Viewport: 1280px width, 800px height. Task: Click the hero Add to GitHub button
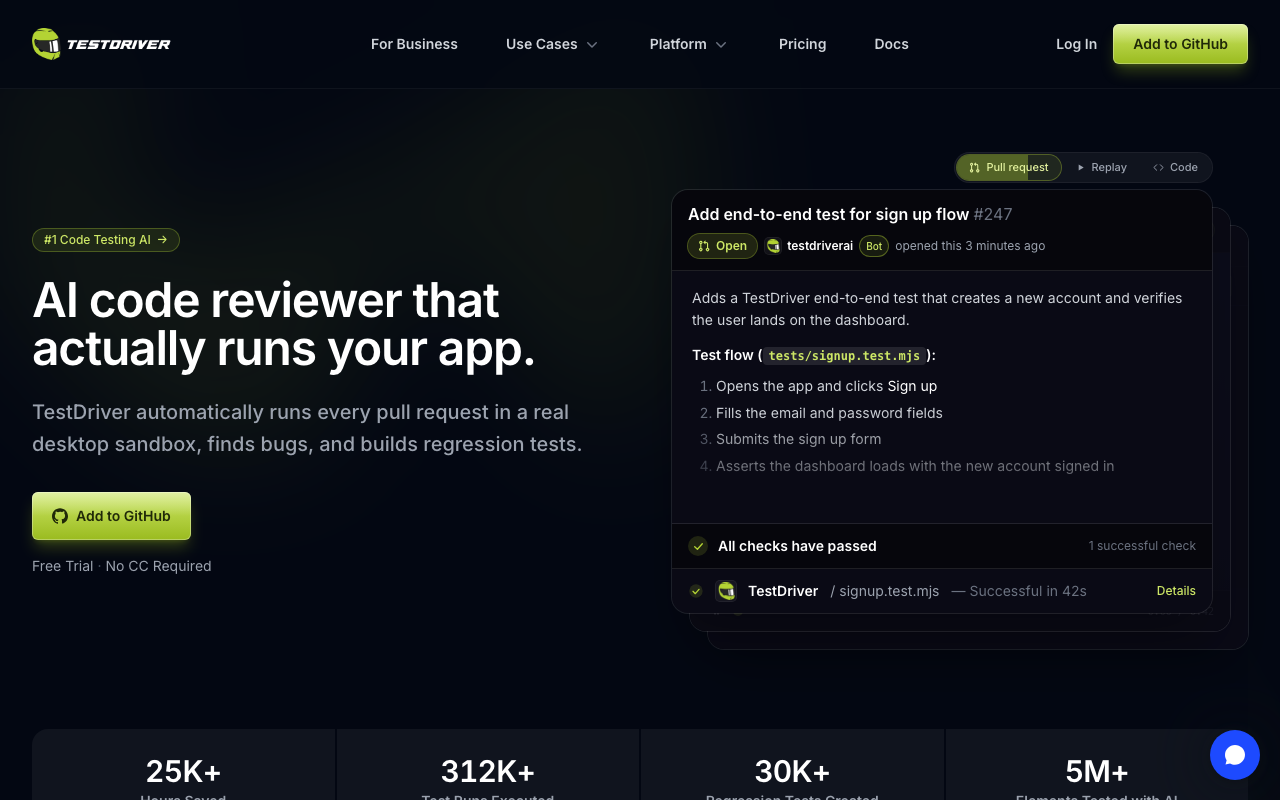(111, 516)
